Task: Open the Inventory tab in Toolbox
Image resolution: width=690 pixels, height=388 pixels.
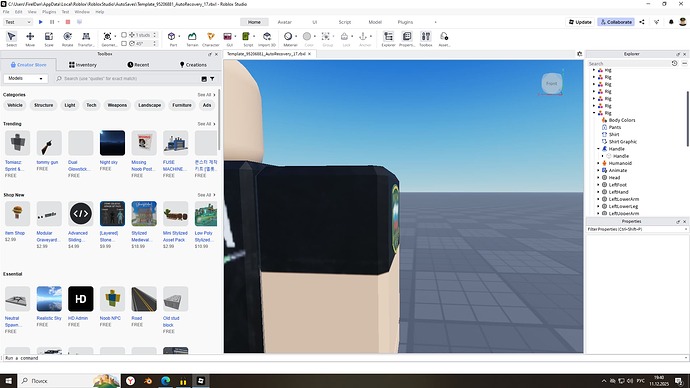Action: coord(83,65)
